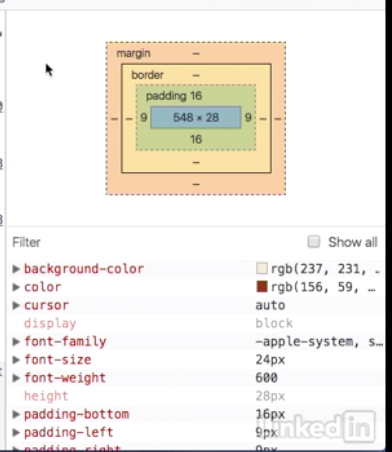Click the left padding value 9
392x452 pixels.
pyautogui.click(x=144, y=117)
